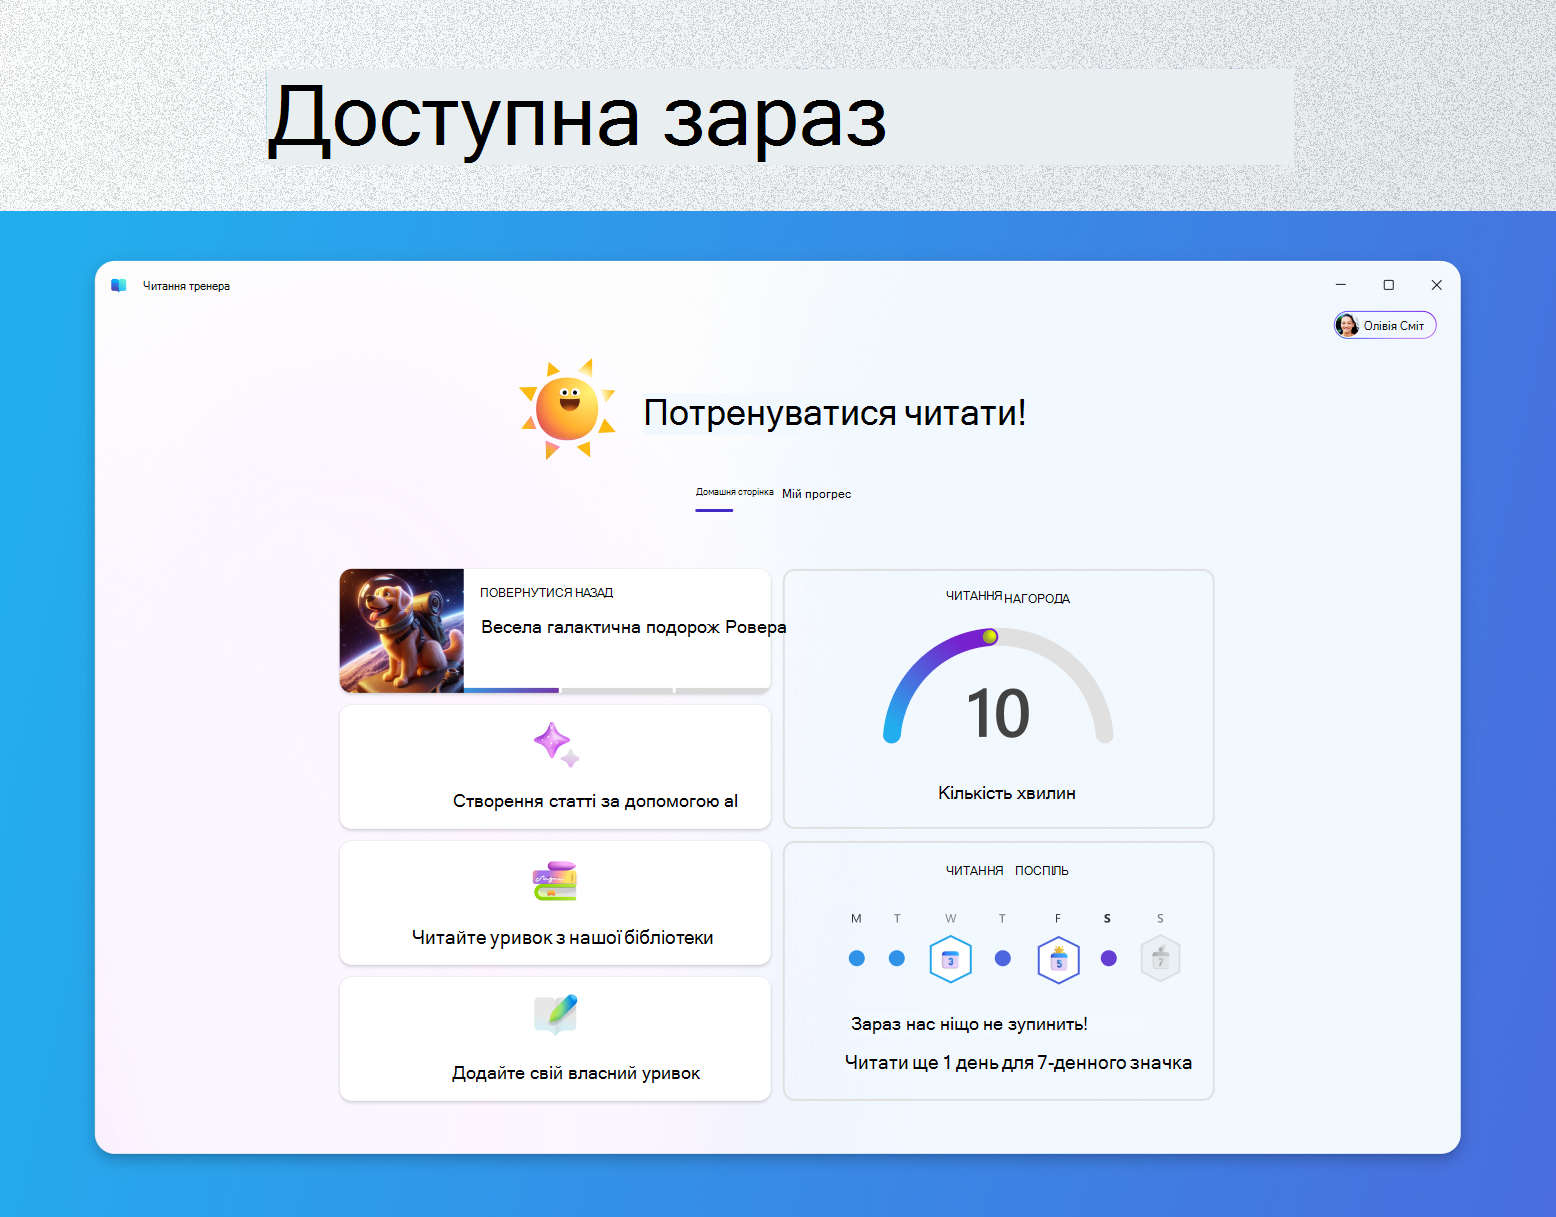Select Створення статті за допомогою al

coord(555,767)
